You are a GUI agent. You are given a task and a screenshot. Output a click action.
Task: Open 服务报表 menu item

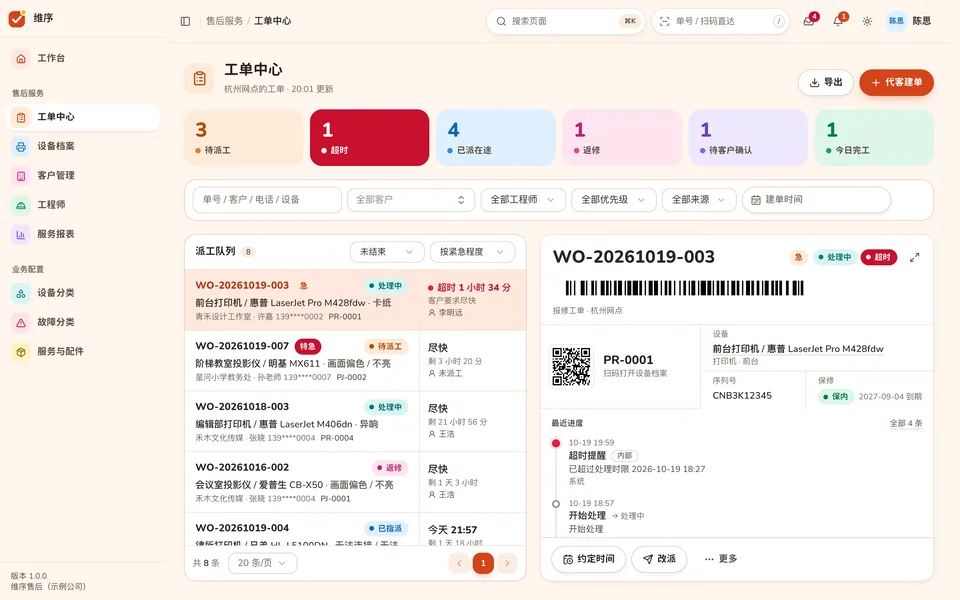pos(83,234)
